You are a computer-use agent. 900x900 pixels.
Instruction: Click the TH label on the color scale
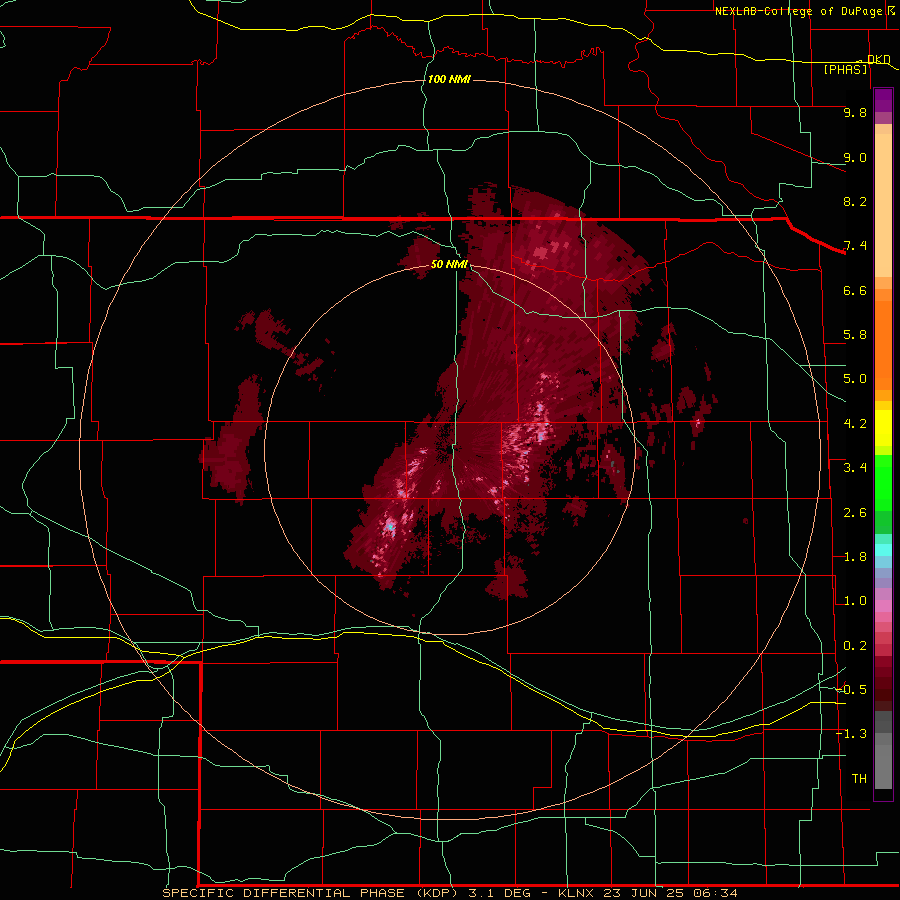pyautogui.click(x=859, y=779)
